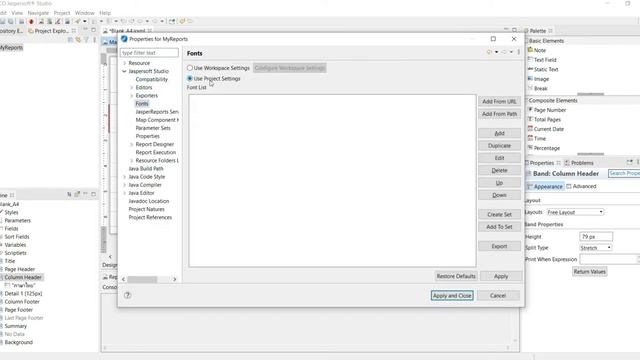This screenshot has height=360, width=640.
Task: Expand the Editors tree node
Action: pos(131,87)
